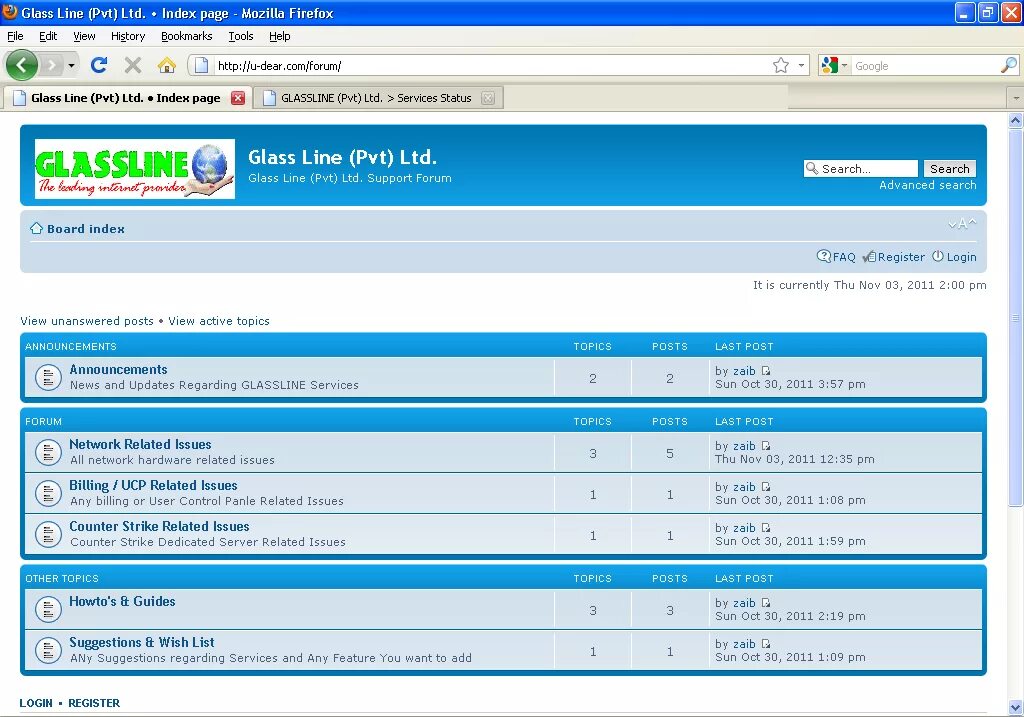The image size is (1024, 717).
Task: View latest post icon in Billing row
Action: pyautogui.click(x=766, y=487)
